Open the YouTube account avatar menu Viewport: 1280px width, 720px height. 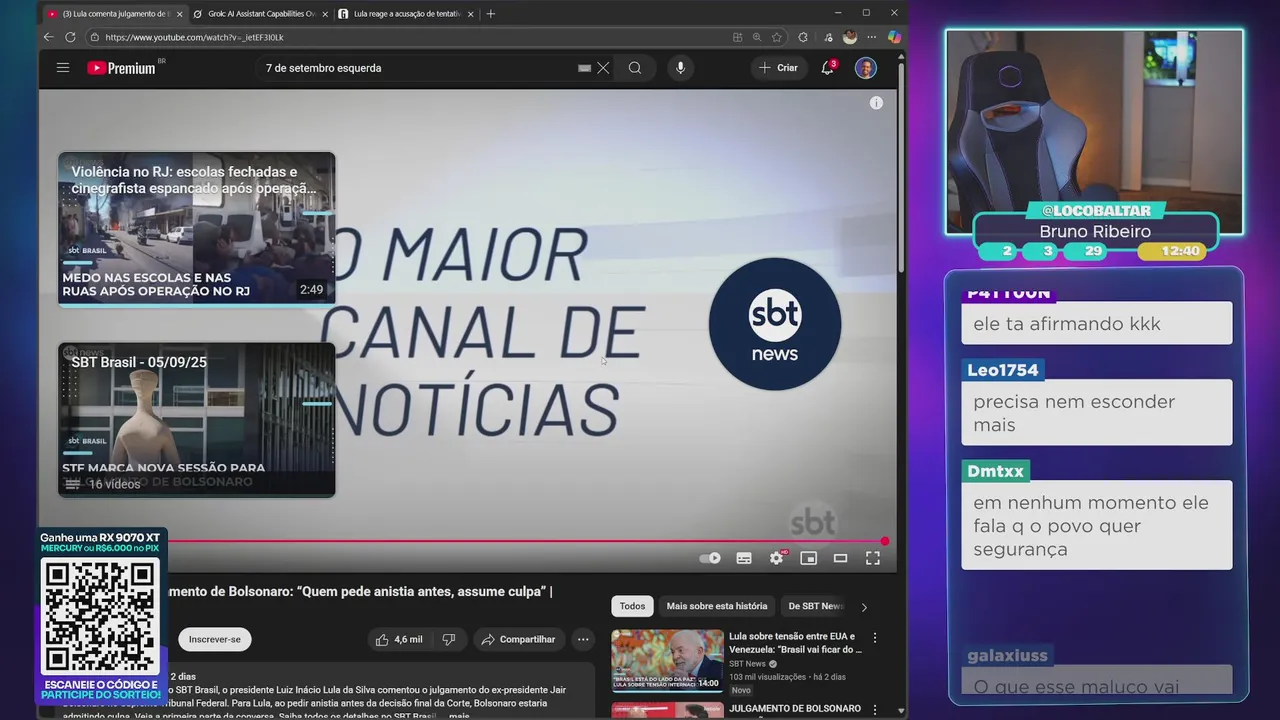866,68
